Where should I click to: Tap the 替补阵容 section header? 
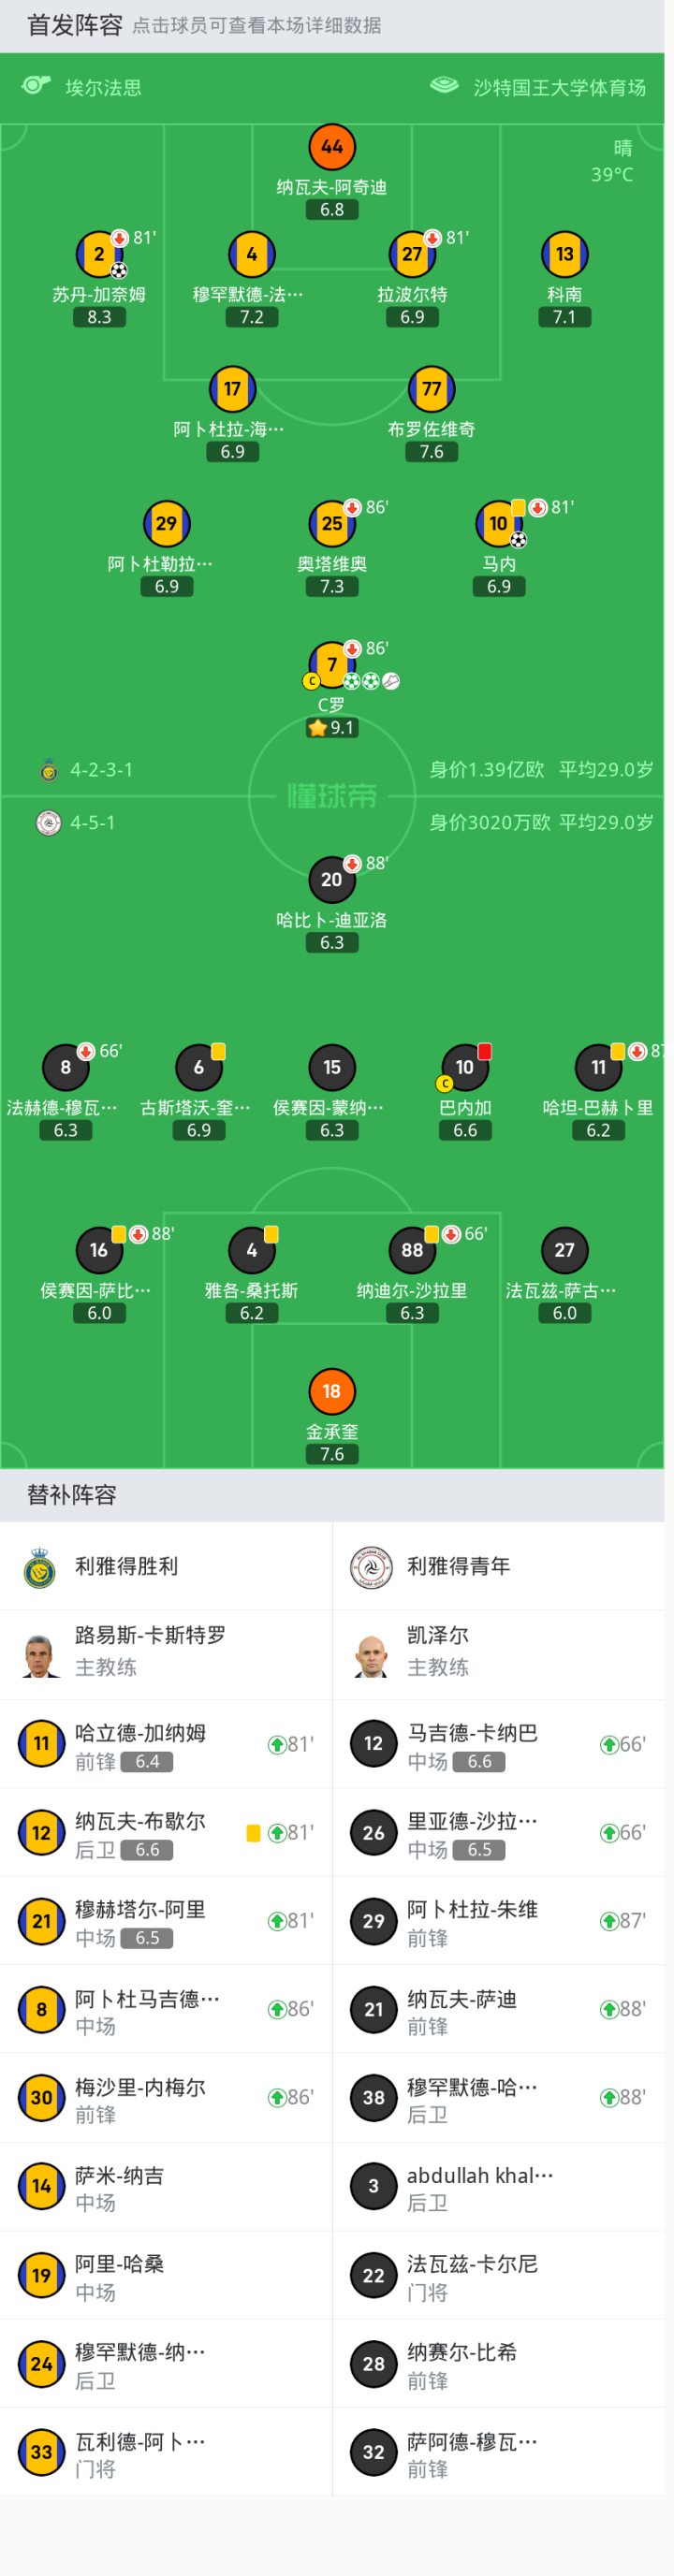72,1495
